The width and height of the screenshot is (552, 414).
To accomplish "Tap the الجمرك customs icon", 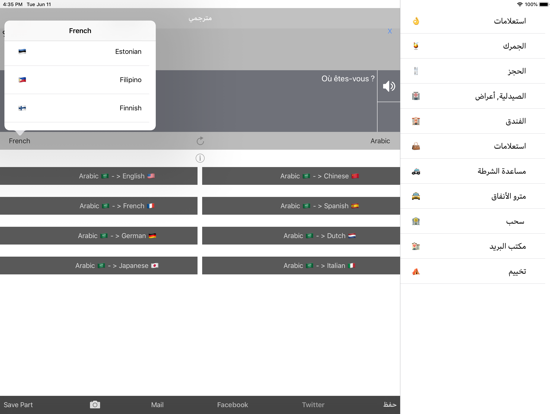I will tap(416, 46).
